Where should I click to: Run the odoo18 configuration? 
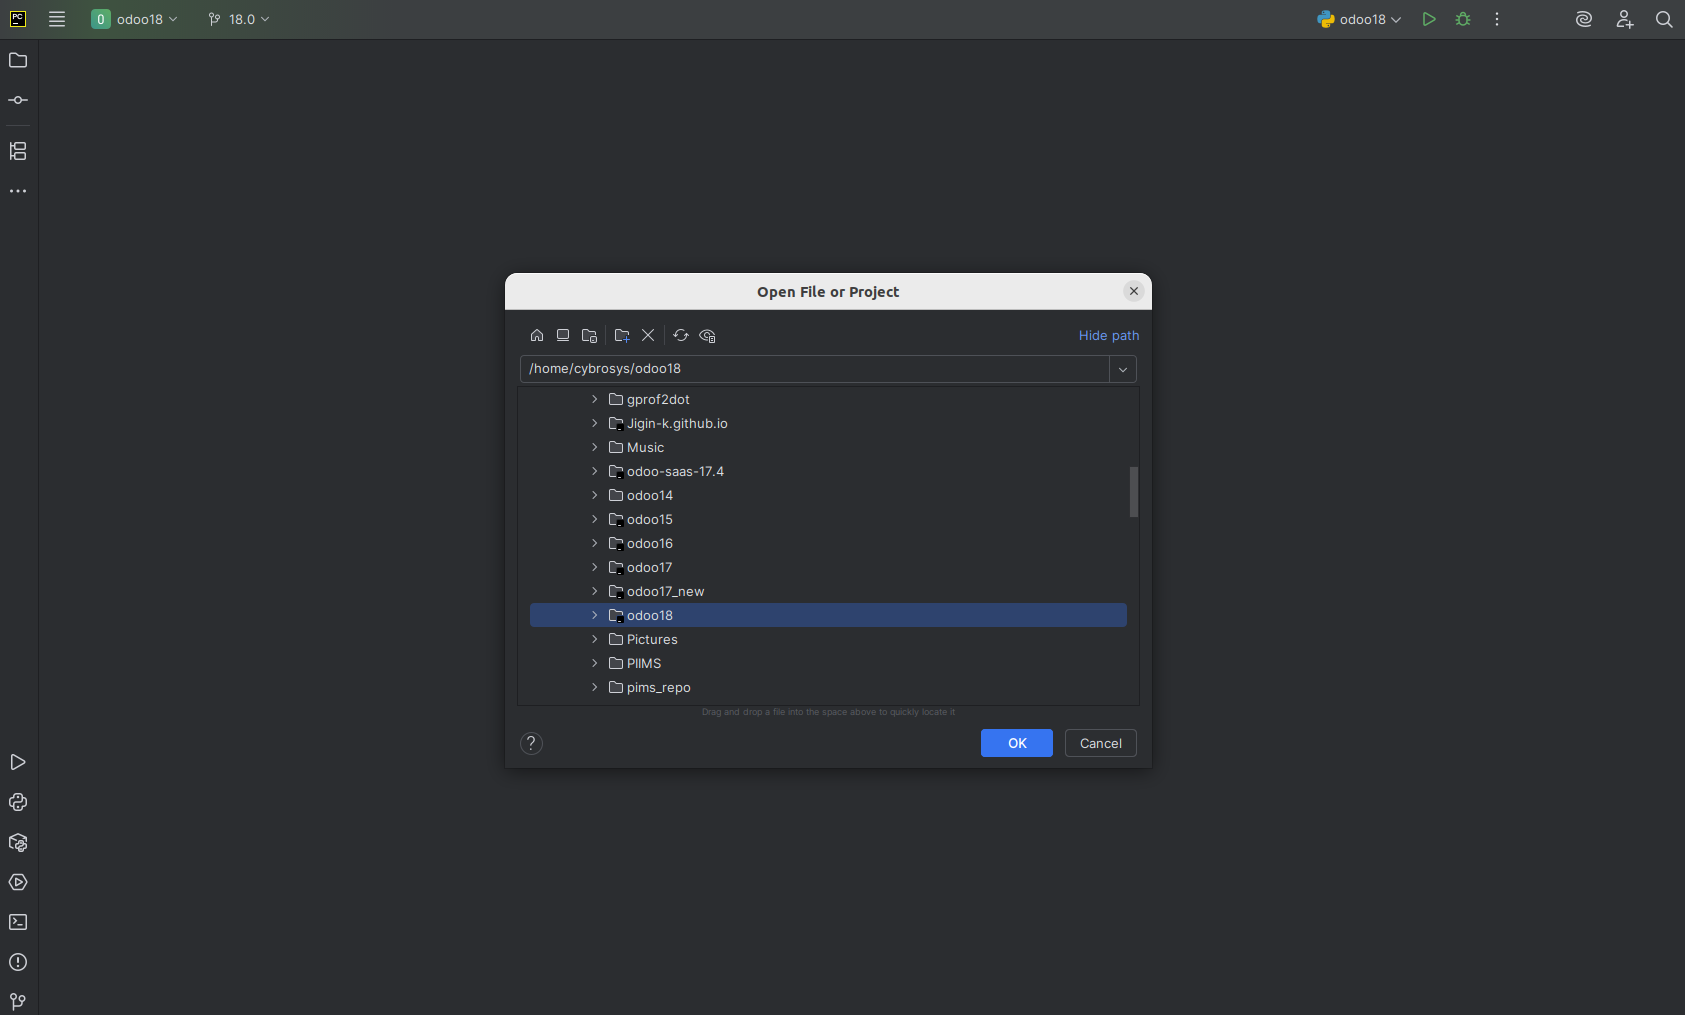pos(1429,19)
